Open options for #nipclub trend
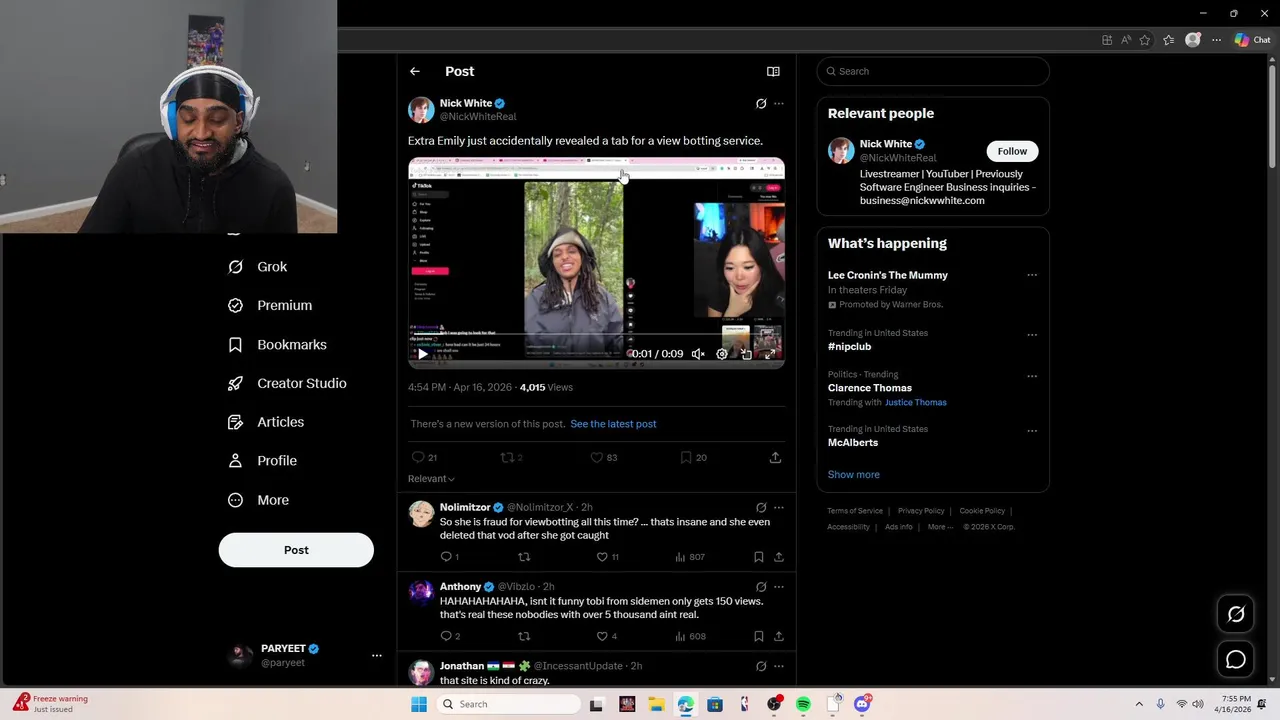 (x=1032, y=335)
